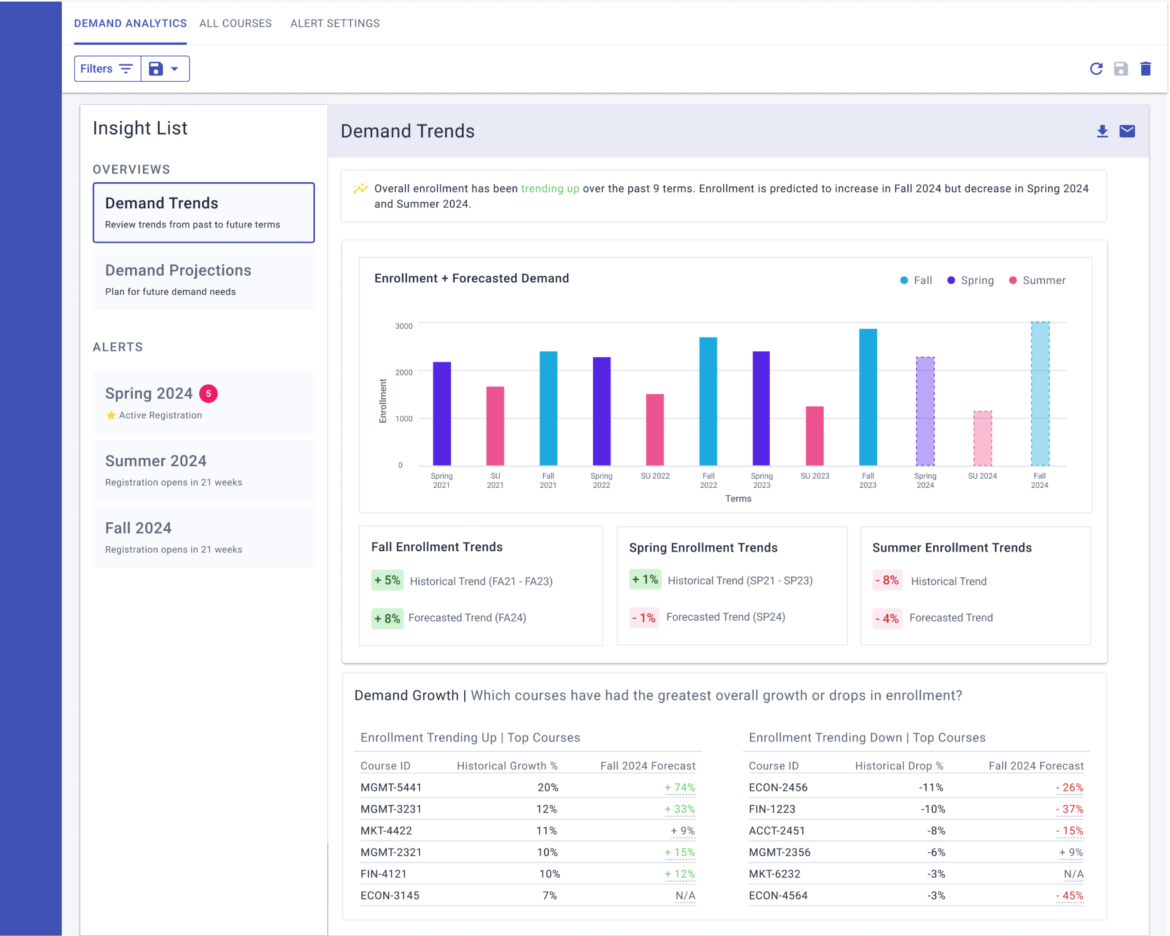Viewport: 1170px width, 936px height.
Task: Click the forecasted SU 2024 bar
Action: pos(983,439)
